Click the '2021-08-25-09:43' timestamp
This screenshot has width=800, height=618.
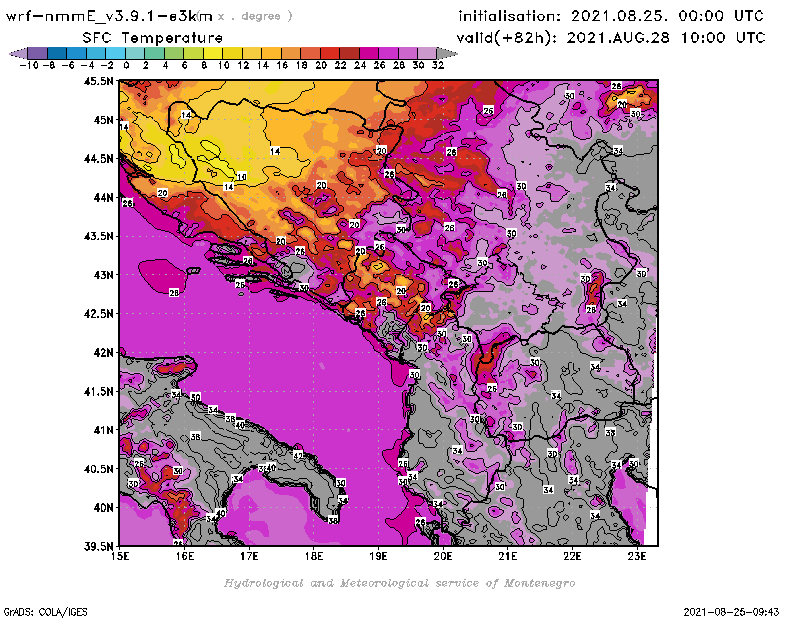pos(731,611)
